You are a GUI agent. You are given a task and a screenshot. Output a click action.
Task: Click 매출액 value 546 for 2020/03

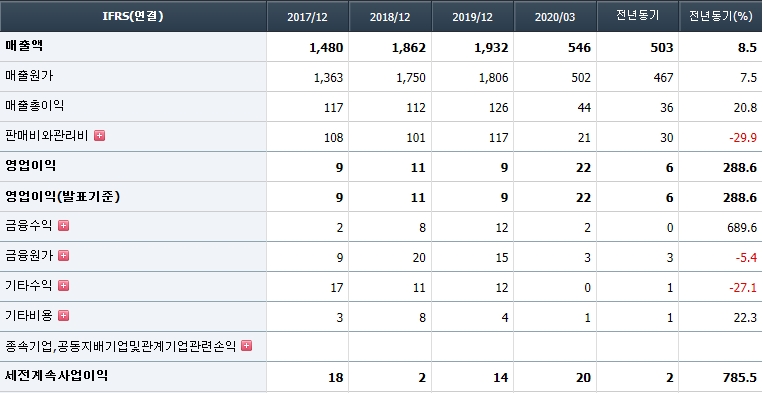[580, 48]
